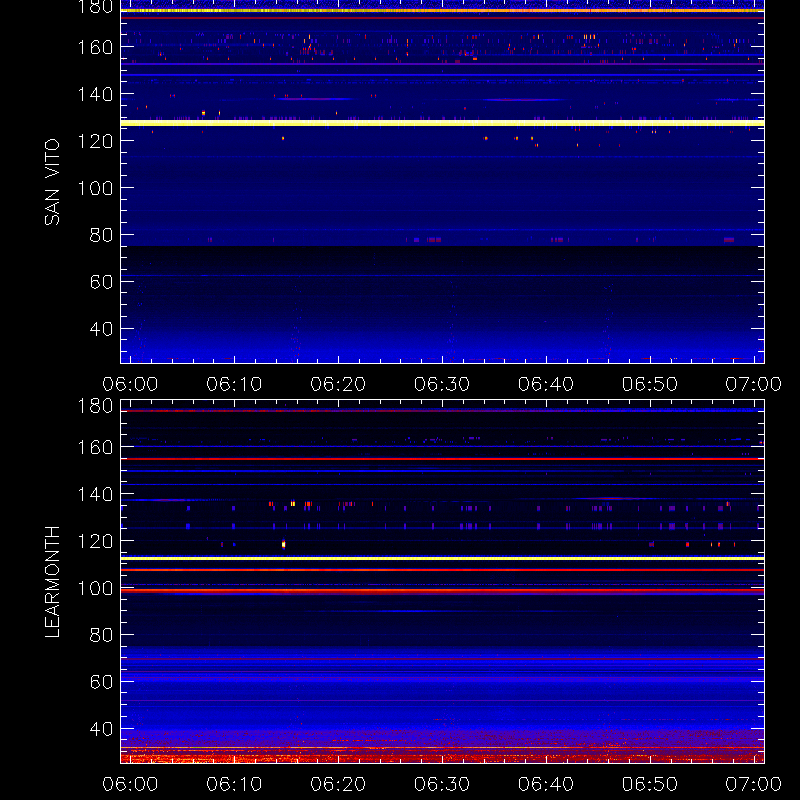Select 06:10 time label under San Vito plot
Screen dimensions: 800x800
pyautogui.click(x=234, y=384)
